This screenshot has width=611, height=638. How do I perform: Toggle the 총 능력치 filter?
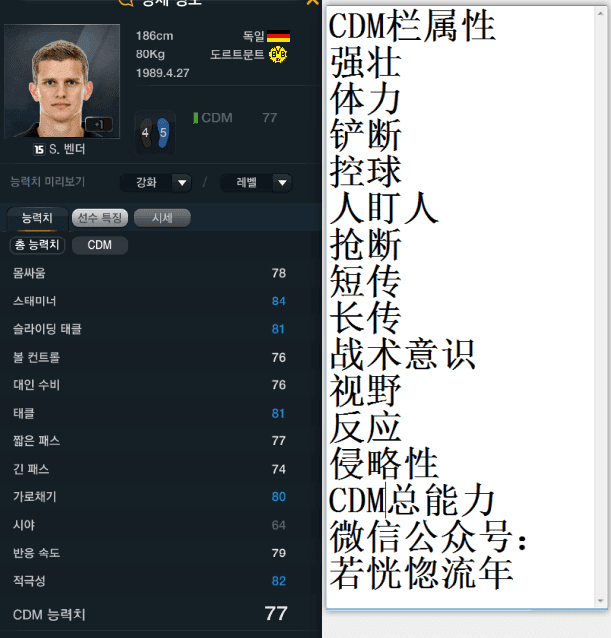[37, 245]
